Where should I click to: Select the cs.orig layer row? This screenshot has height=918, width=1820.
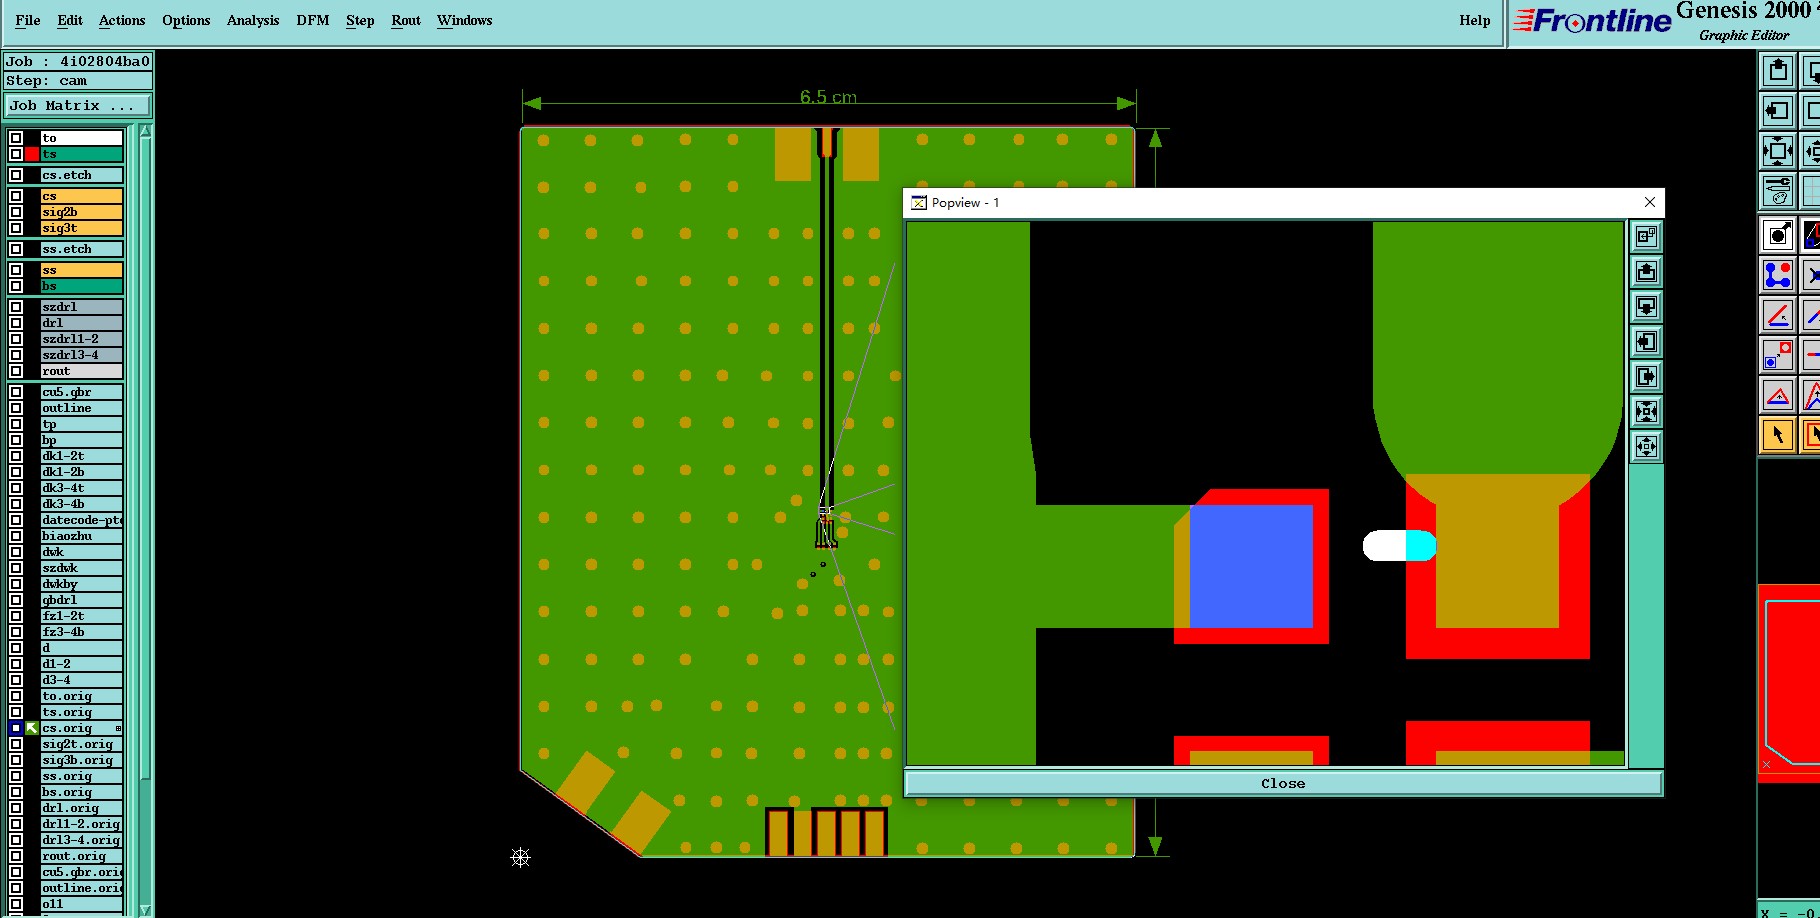pyautogui.click(x=80, y=728)
